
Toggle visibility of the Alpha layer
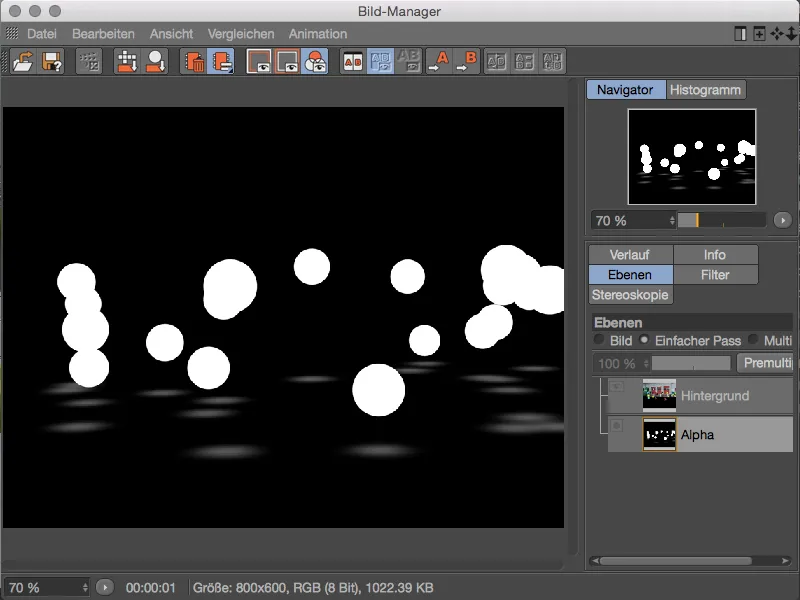tap(616, 425)
